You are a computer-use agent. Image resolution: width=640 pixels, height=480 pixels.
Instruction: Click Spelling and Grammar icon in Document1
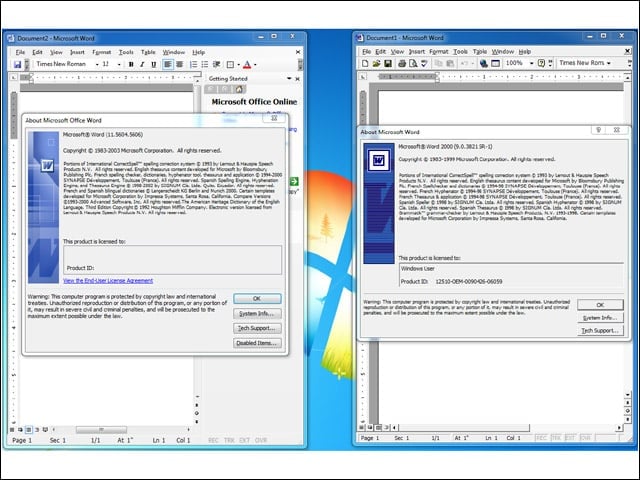pyautogui.click(x=424, y=63)
